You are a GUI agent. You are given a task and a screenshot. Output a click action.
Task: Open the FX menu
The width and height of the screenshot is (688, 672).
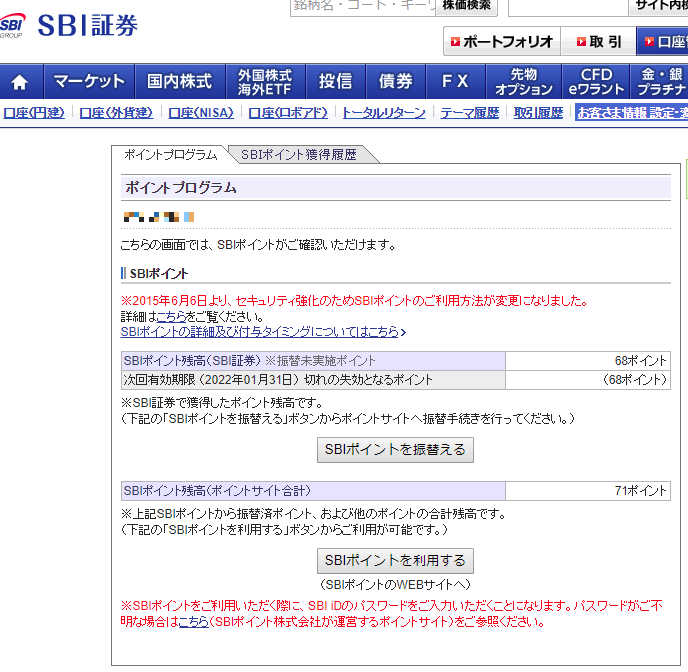pyautogui.click(x=455, y=82)
